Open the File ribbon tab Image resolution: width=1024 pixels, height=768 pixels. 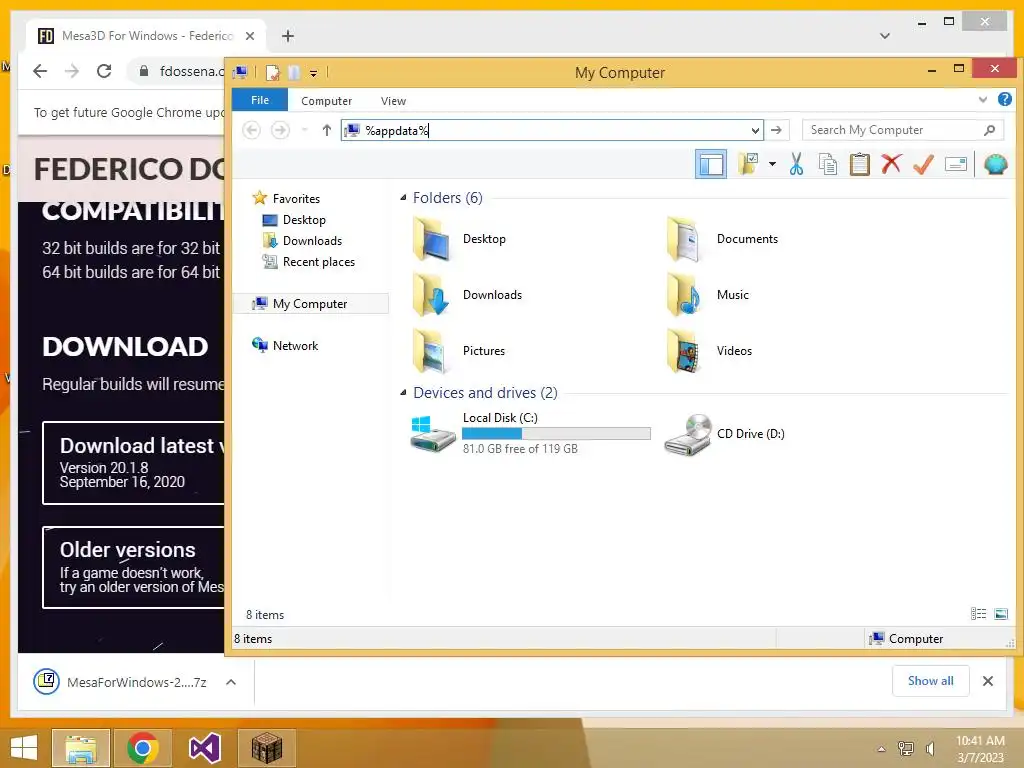coord(260,100)
